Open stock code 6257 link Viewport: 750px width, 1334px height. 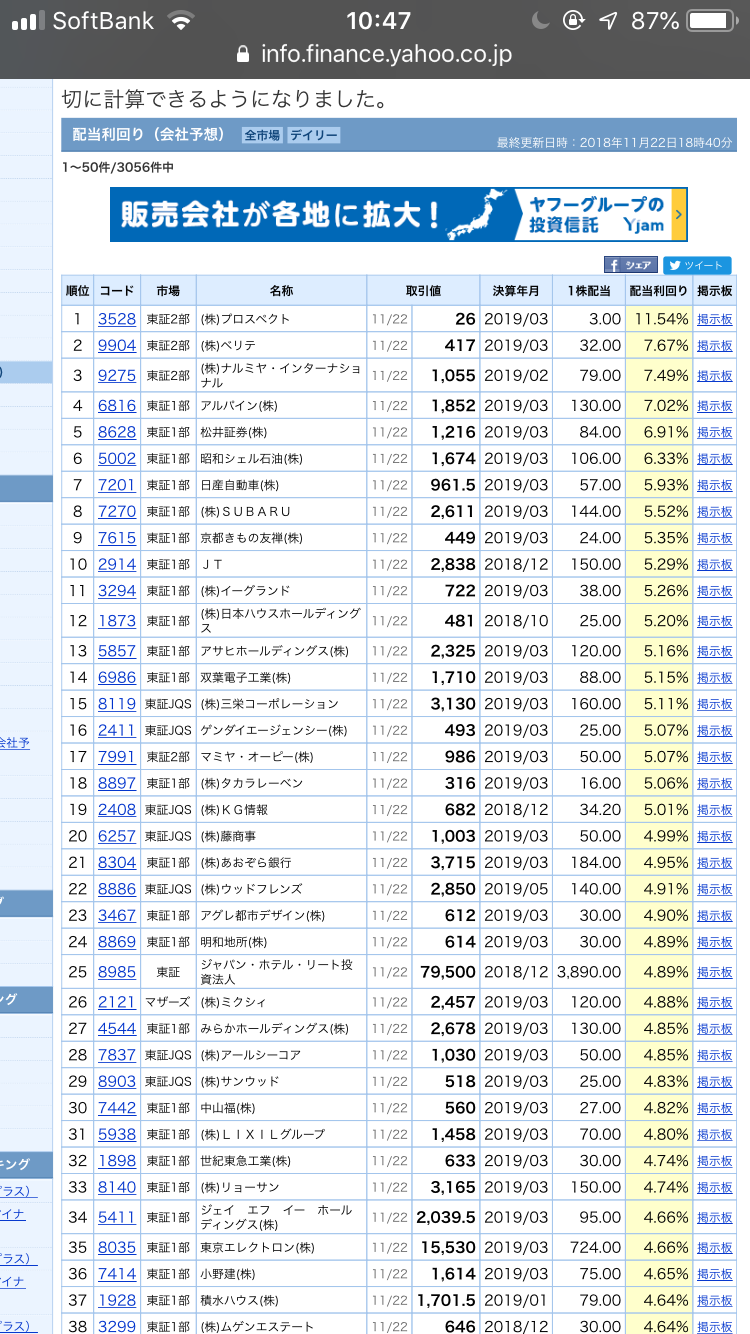[117, 836]
